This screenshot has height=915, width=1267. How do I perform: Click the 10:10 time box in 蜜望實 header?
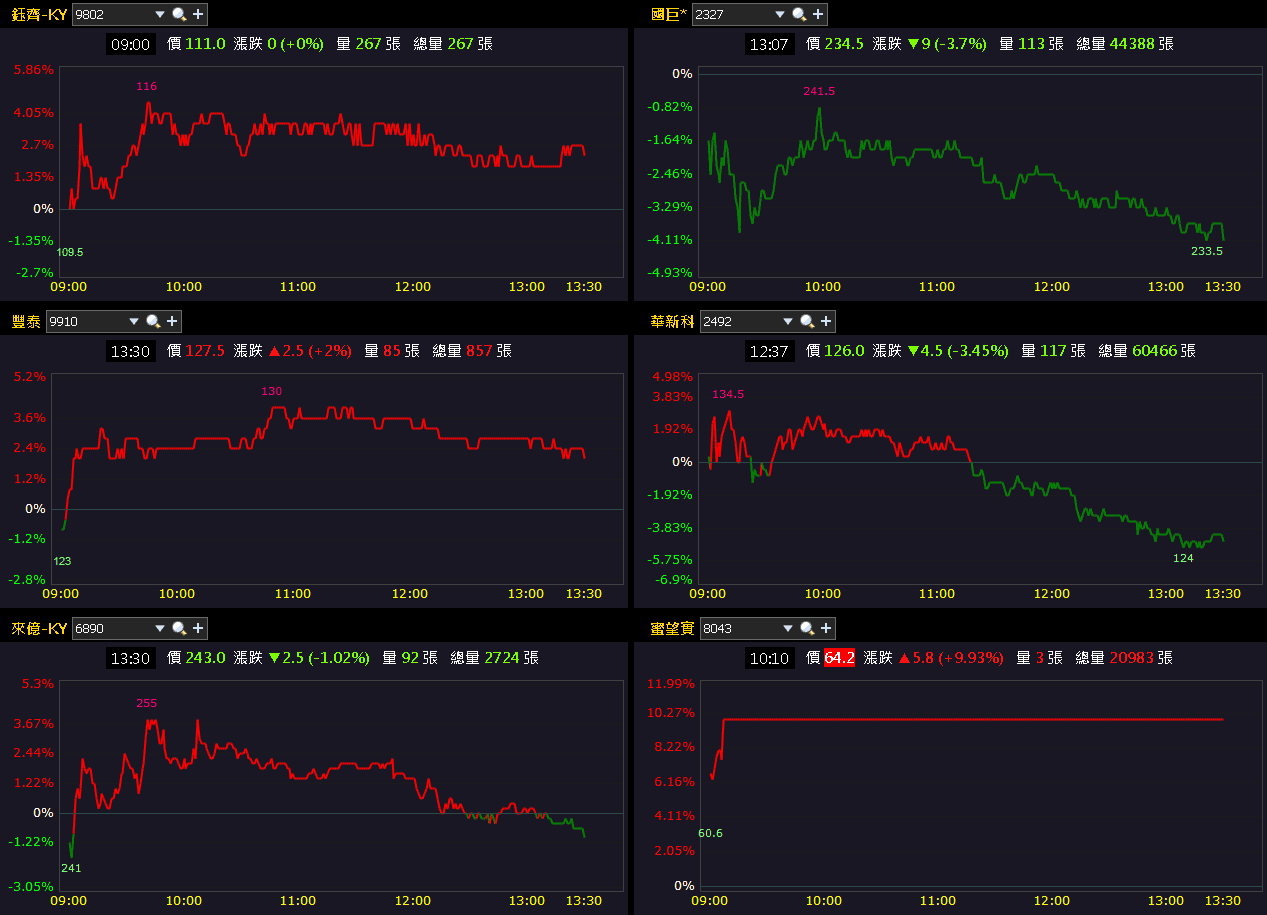coord(770,658)
